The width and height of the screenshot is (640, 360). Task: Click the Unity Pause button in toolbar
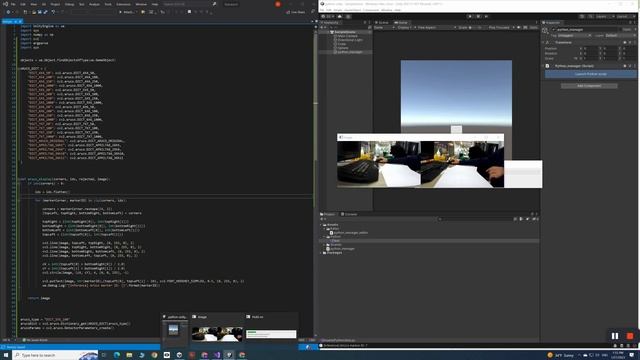click(x=478, y=16)
